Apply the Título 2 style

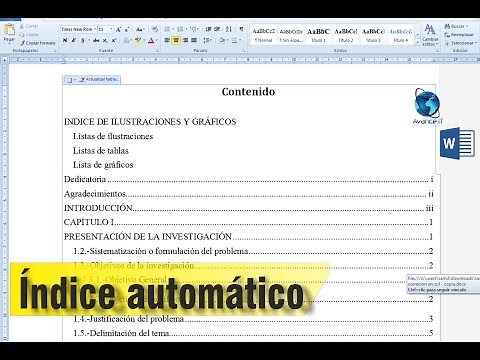[346, 35]
